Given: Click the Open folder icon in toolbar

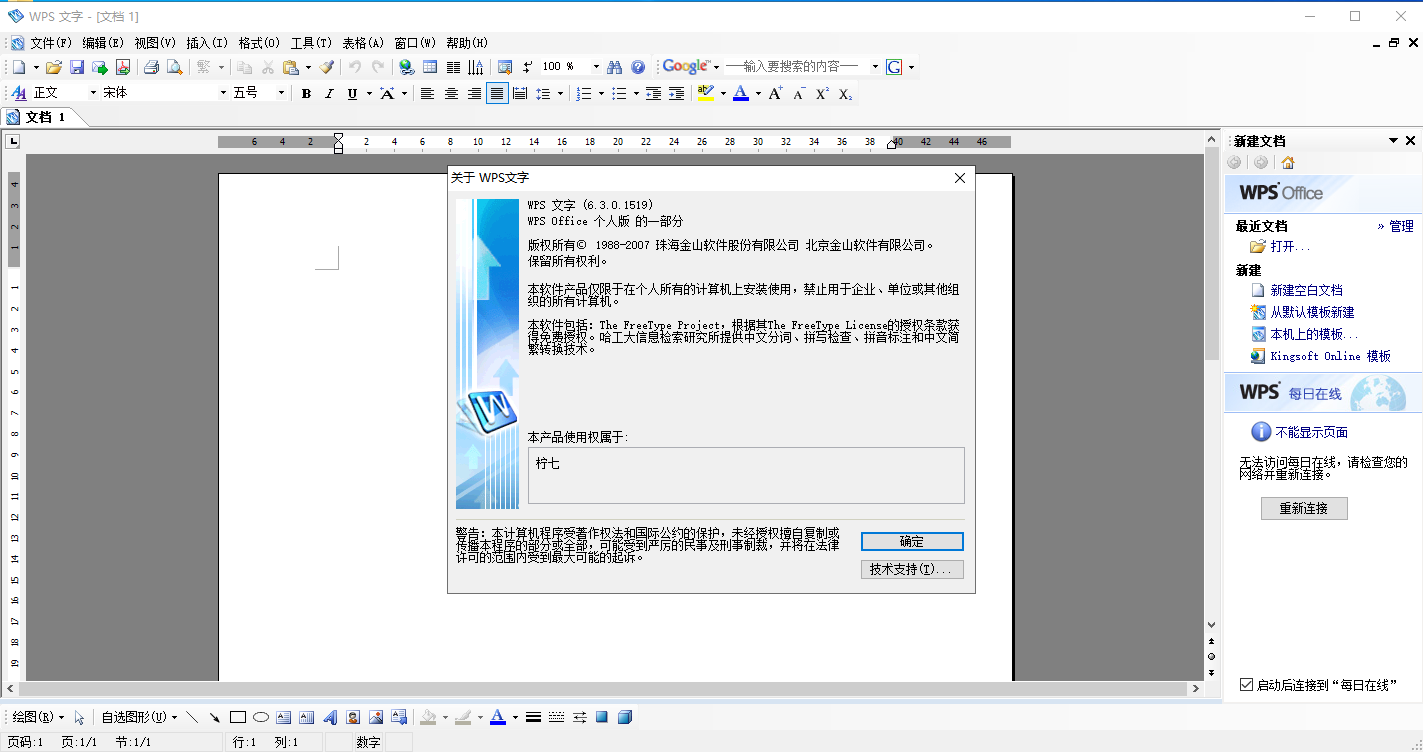Looking at the screenshot, I should [54, 67].
